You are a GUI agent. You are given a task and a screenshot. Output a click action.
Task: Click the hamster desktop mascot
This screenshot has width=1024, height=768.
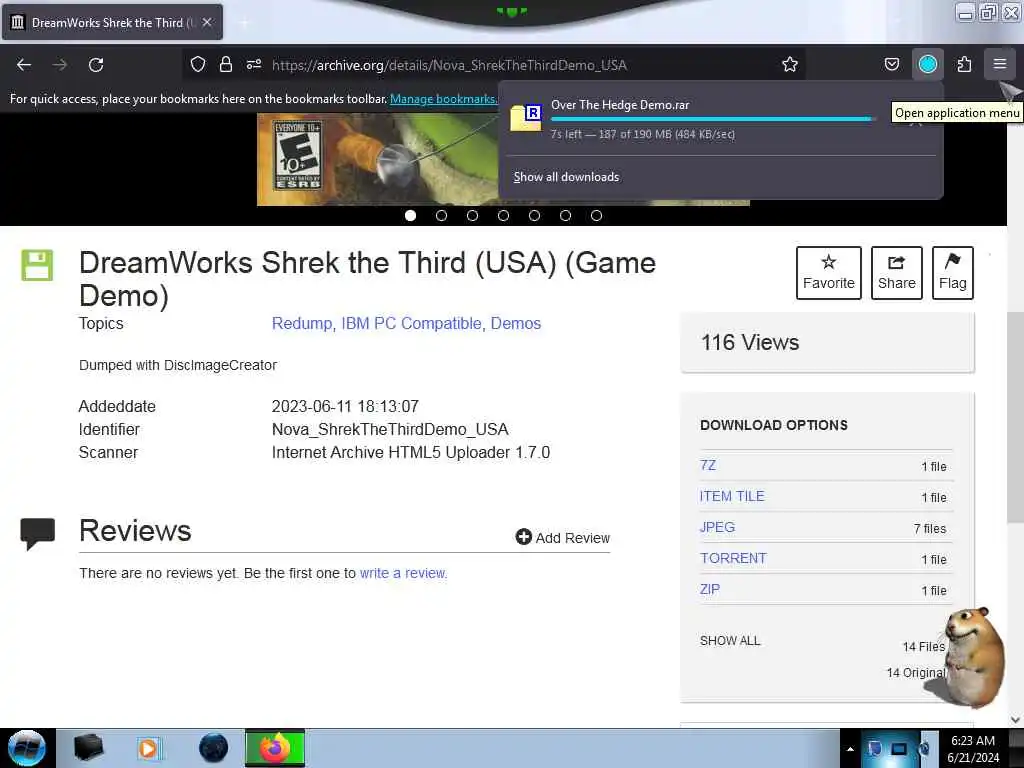[973, 656]
